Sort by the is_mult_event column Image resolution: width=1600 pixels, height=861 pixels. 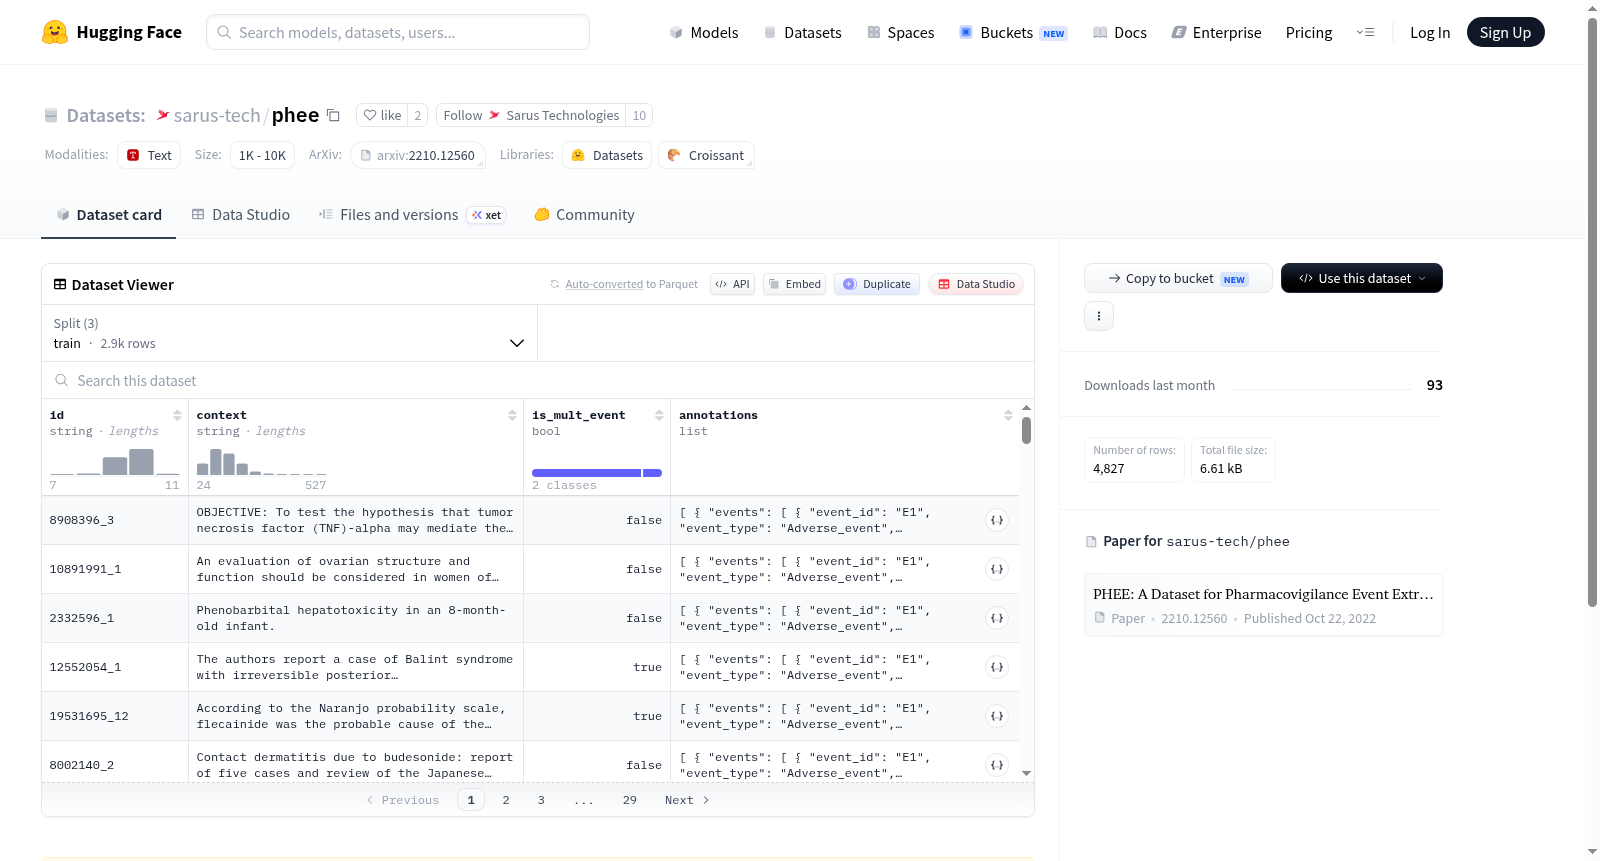(659, 415)
